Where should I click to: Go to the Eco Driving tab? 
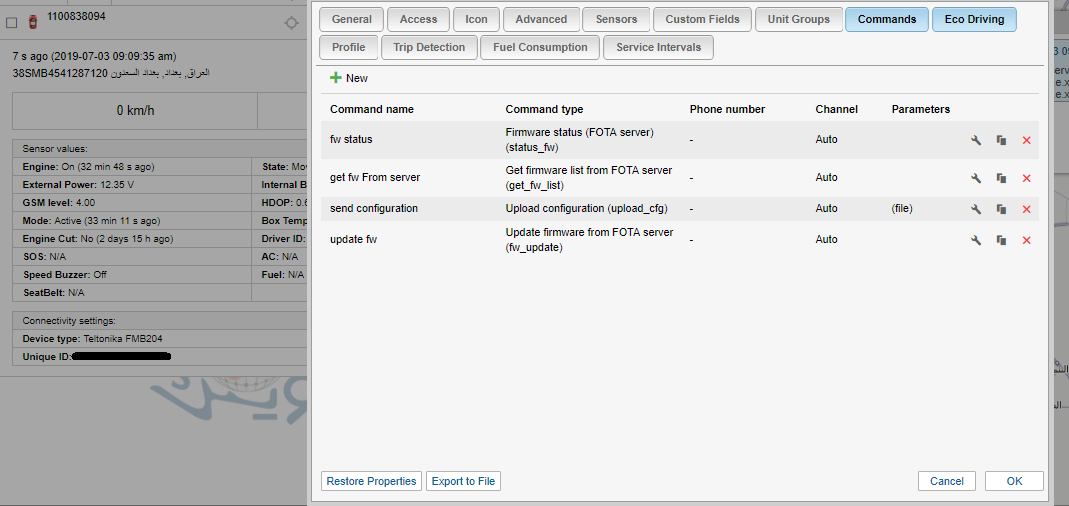(x=973, y=19)
